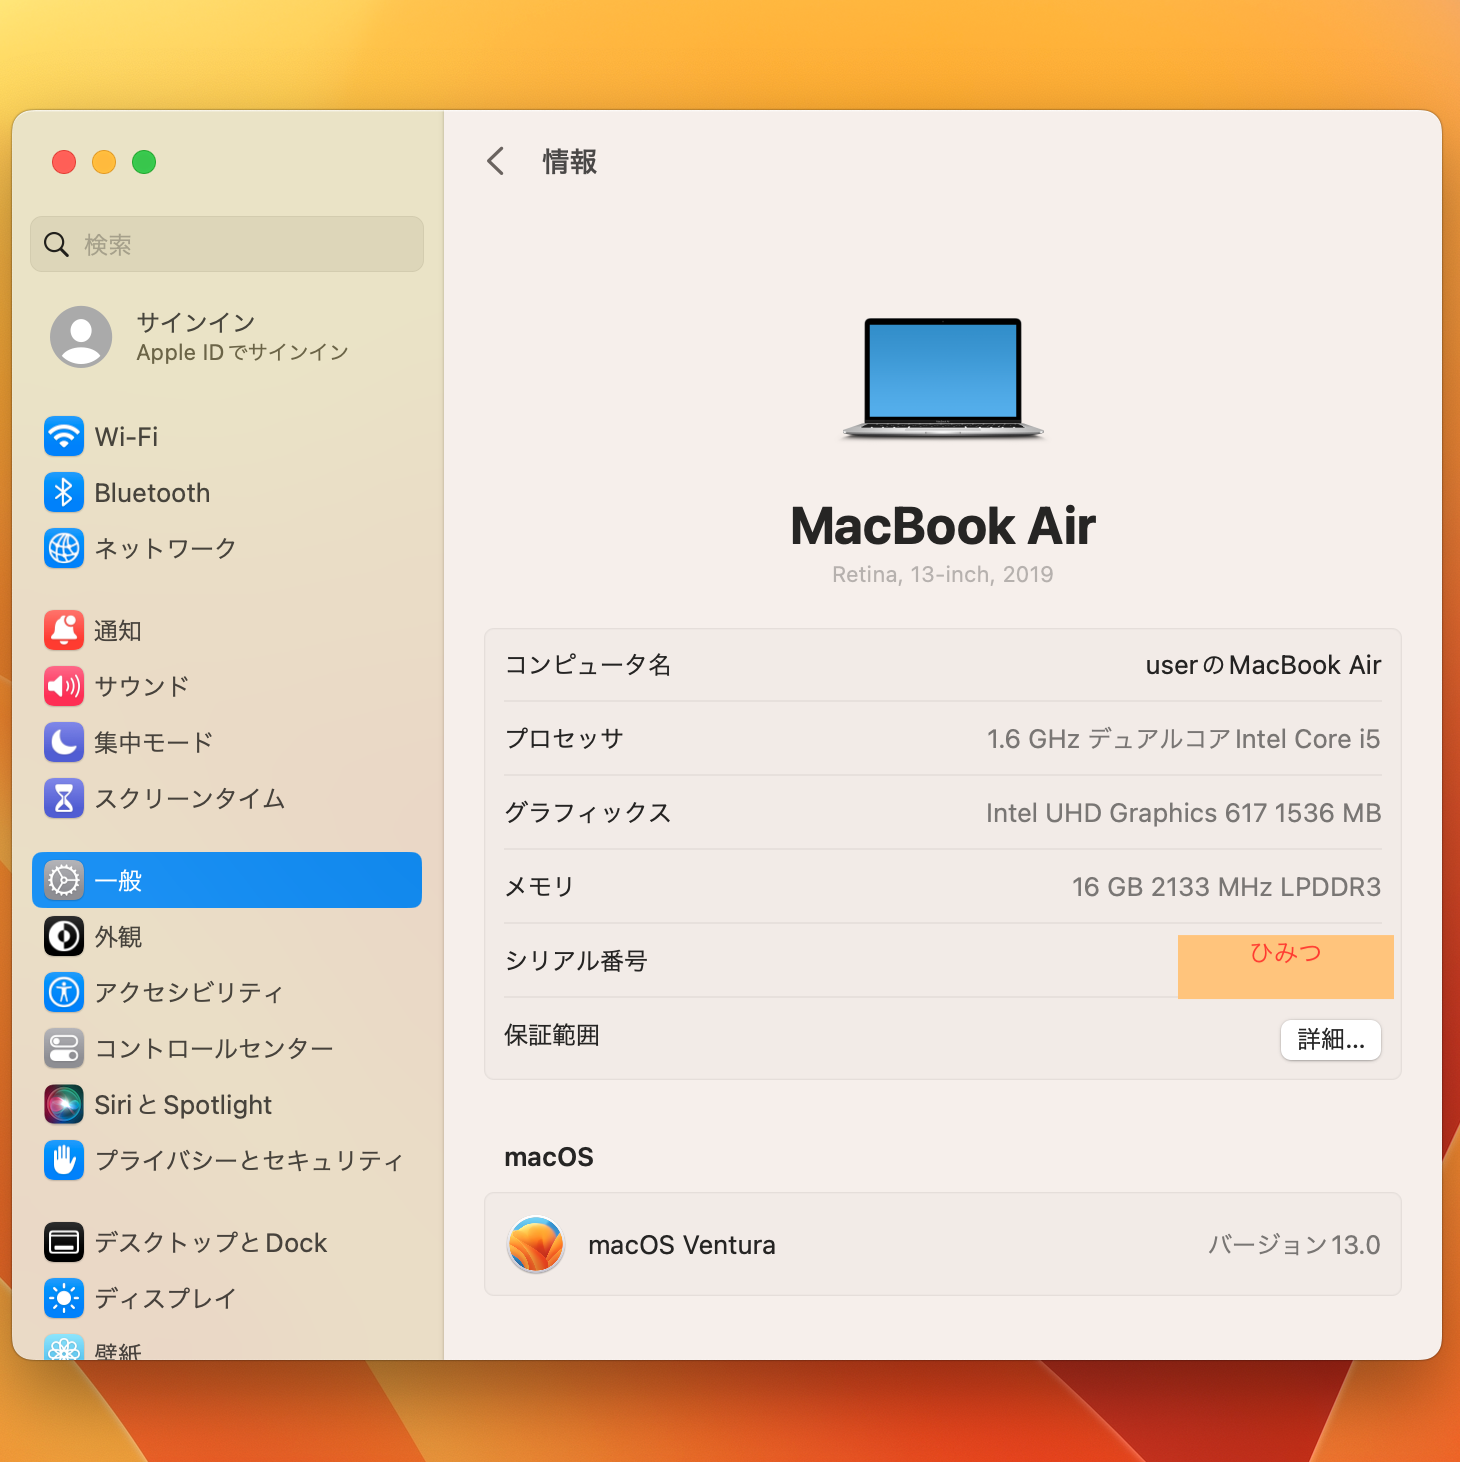The width and height of the screenshot is (1460, 1462).
Task: Open Bluetooth settings icon
Action: 64,493
